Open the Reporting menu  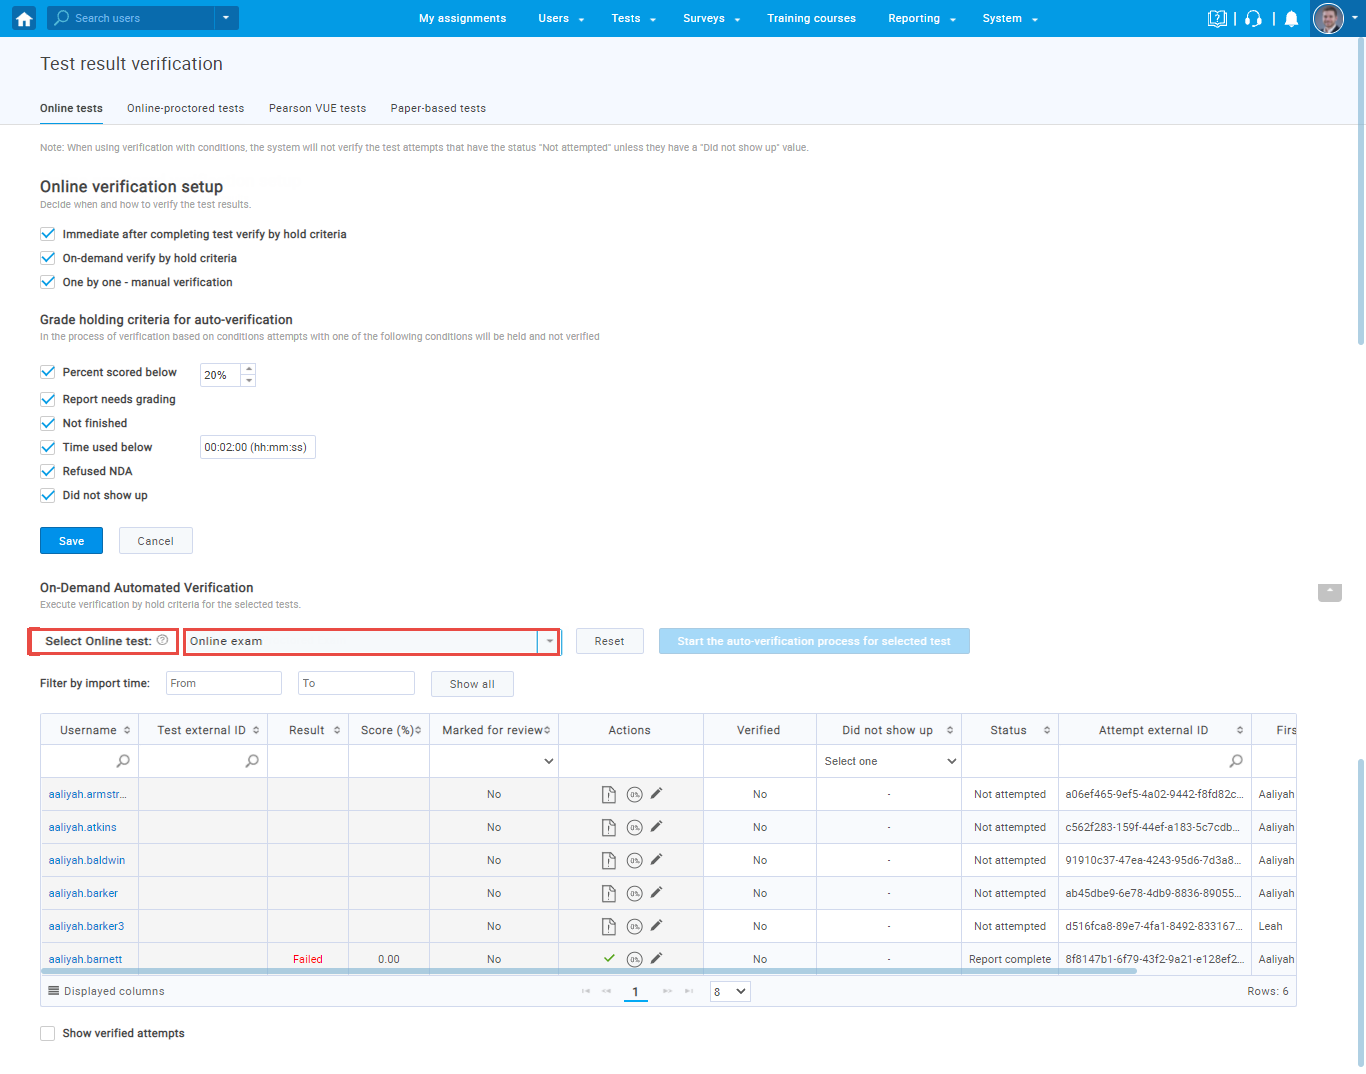(x=921, y=18)
